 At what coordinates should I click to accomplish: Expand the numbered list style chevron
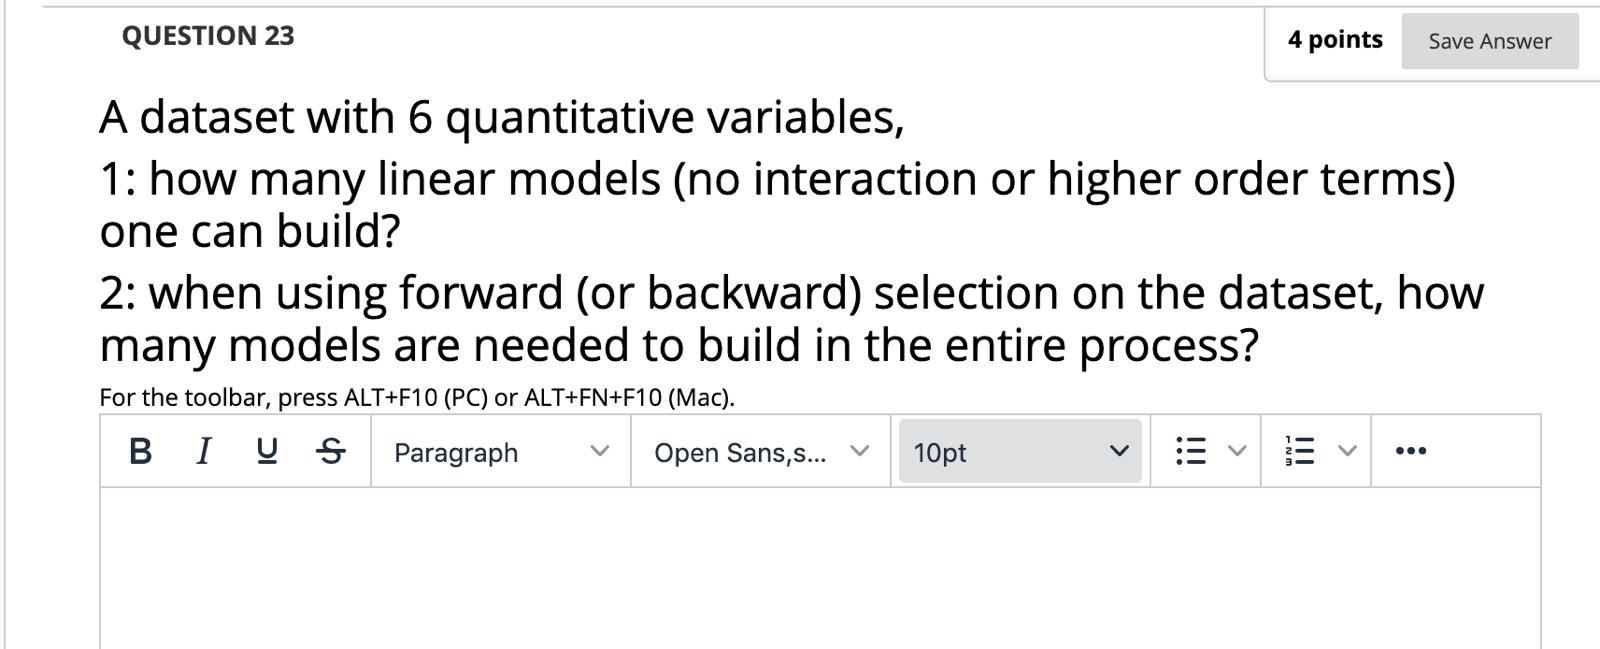coord(1345,451)
